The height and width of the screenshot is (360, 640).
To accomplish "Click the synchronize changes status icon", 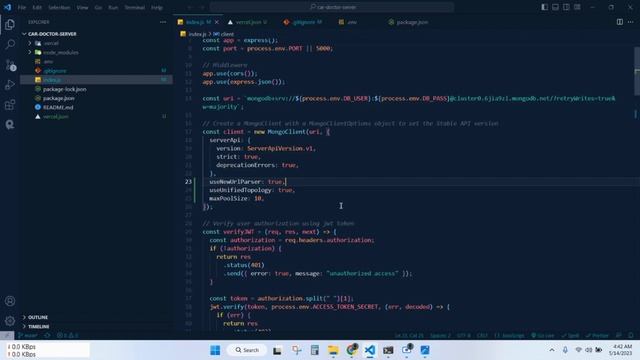I will click(x=47, y=336).
